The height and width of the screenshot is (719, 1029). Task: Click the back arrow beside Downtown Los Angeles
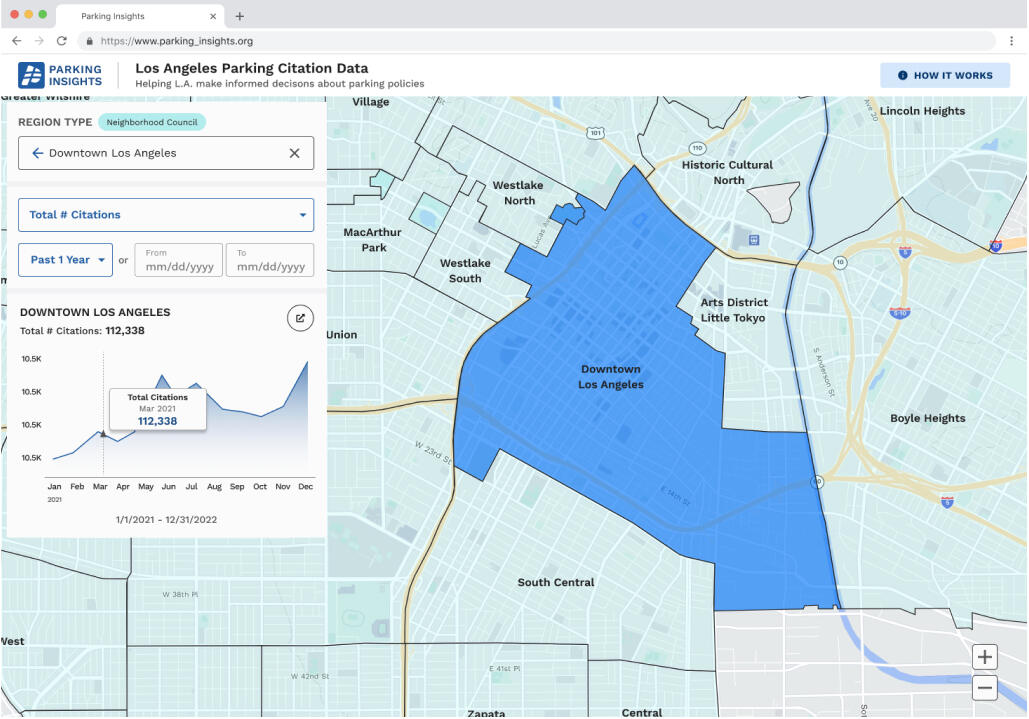pos(37,153)
